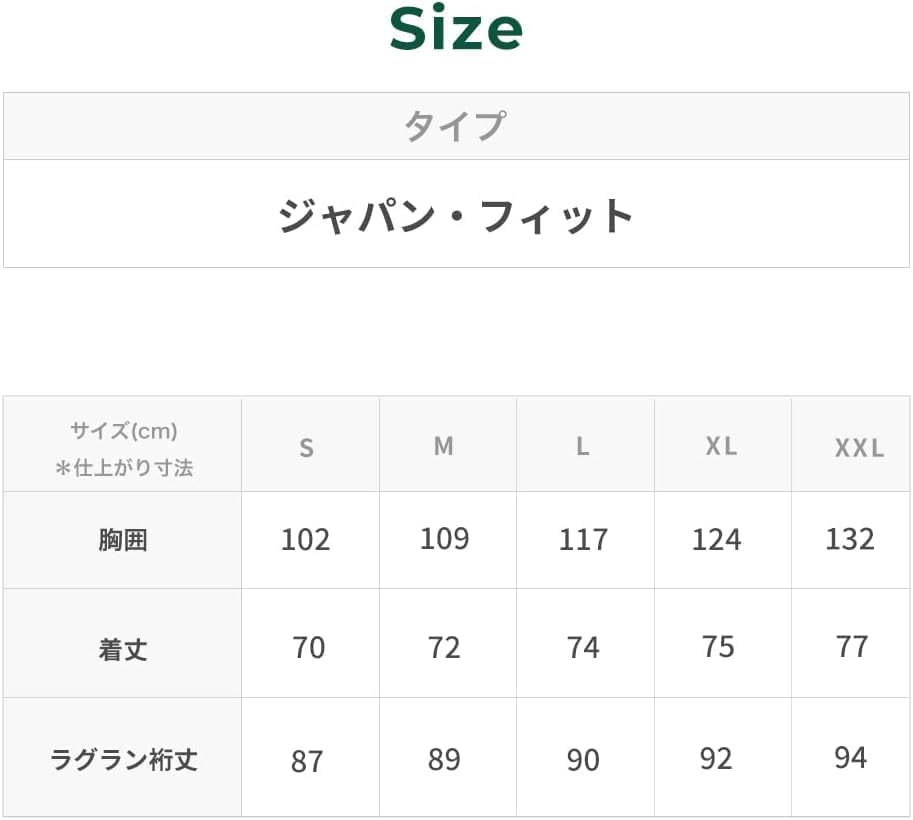Click the raglan sleeve value 90
The width and height of the screenshot is (913, 820).
[x=583, y=760]
